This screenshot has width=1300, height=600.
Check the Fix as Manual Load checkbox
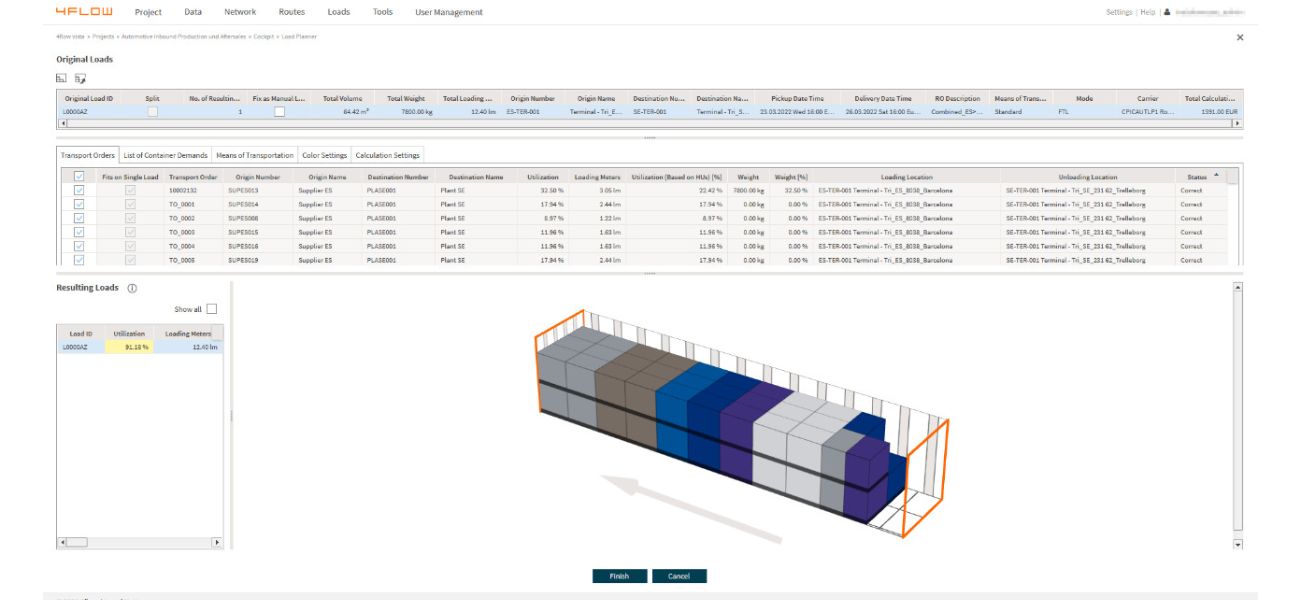[x=279, y=112]
